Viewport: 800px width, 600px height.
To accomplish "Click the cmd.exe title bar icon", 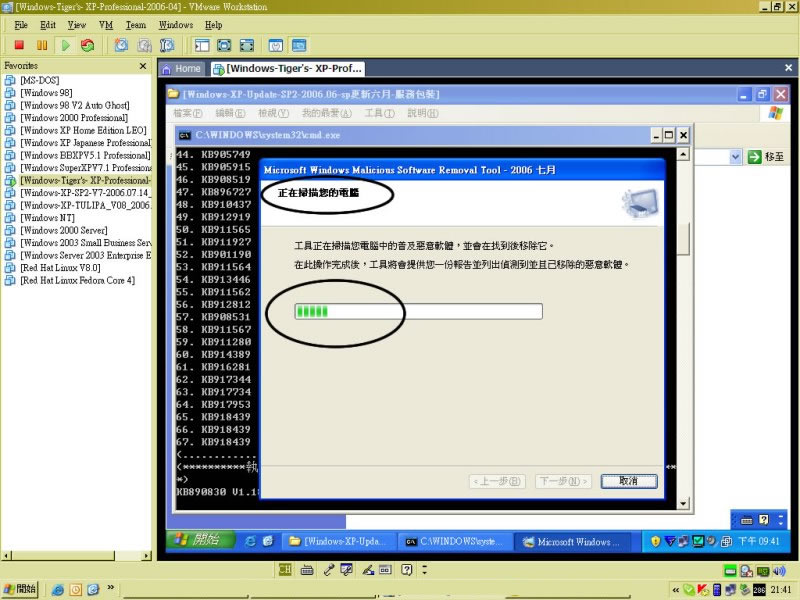I will (185, 135).
